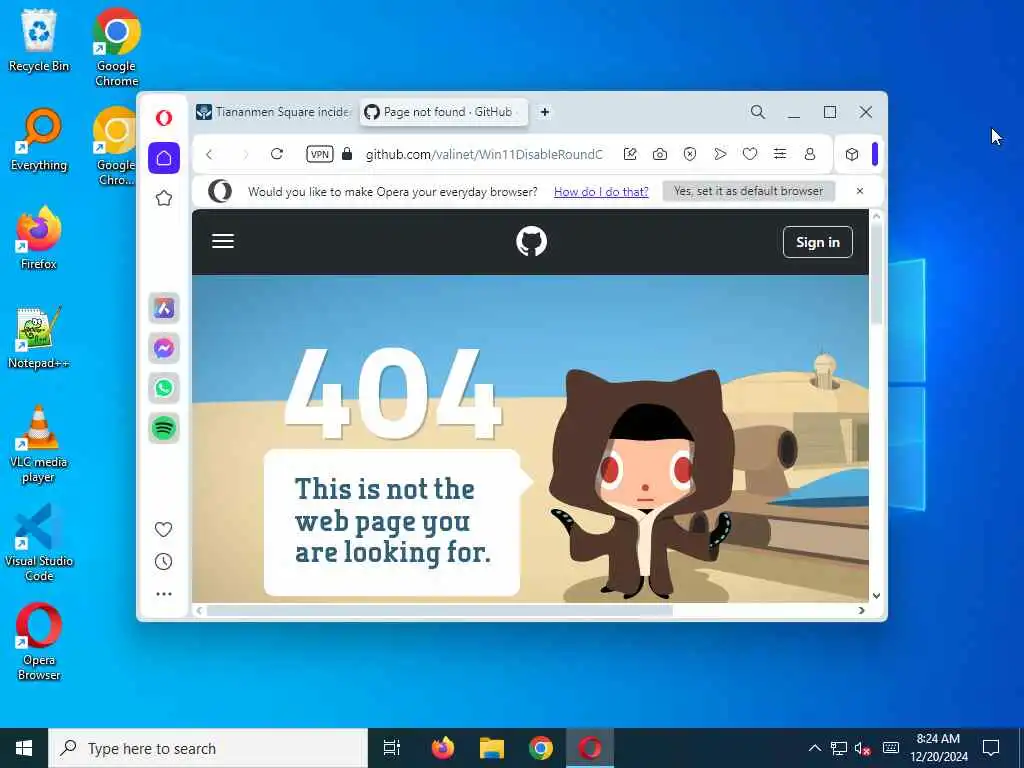
Task: Select the Visual Studio Code desktop icon
Action: 39,543
